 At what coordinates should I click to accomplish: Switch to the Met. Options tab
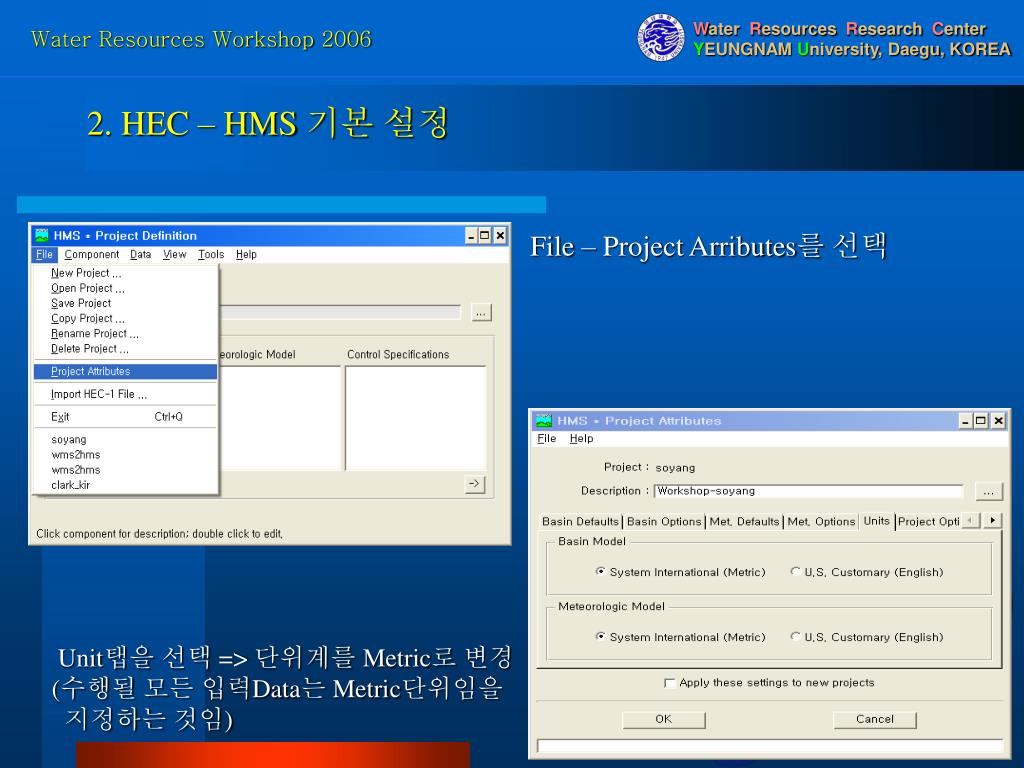pos(822,521)
